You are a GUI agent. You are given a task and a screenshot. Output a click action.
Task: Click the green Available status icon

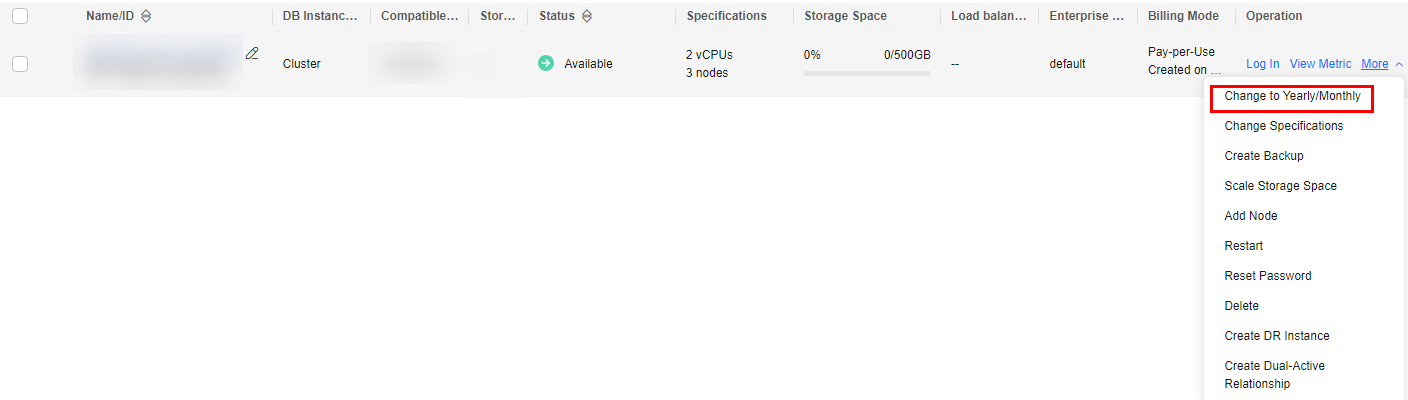click(546, 63)
